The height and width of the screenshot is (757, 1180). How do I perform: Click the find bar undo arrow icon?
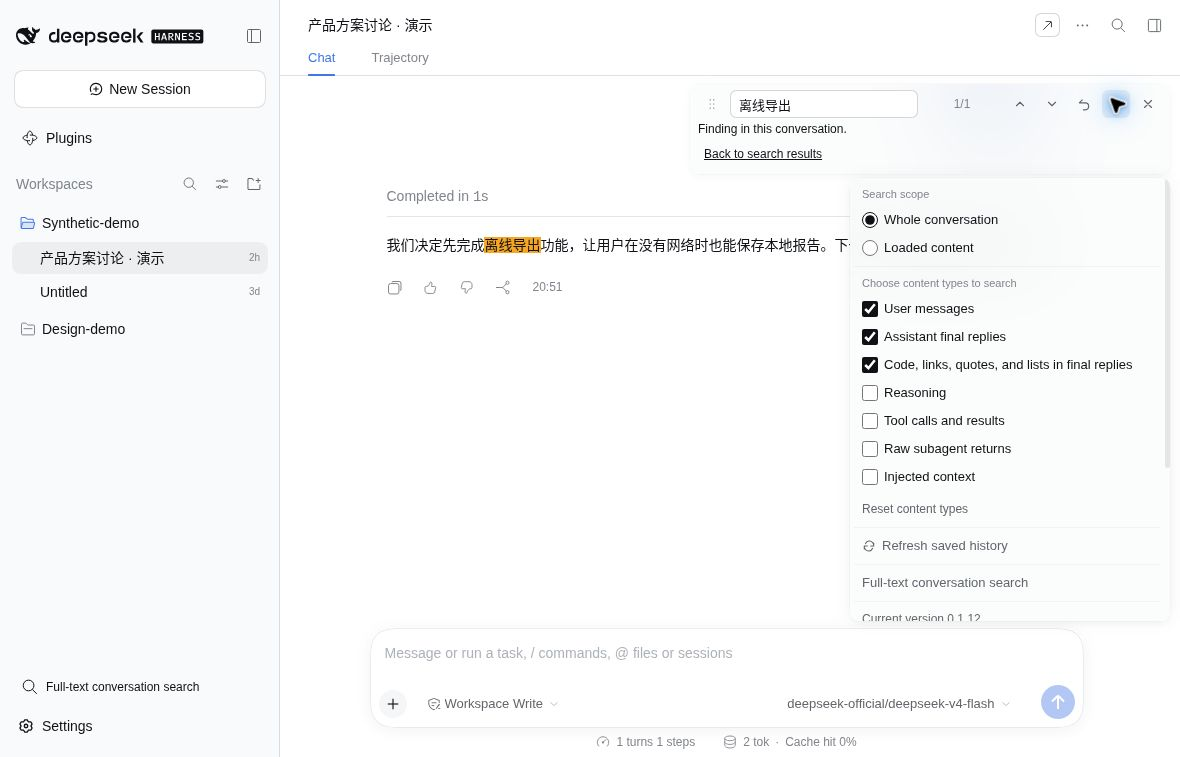(1084, 104)
